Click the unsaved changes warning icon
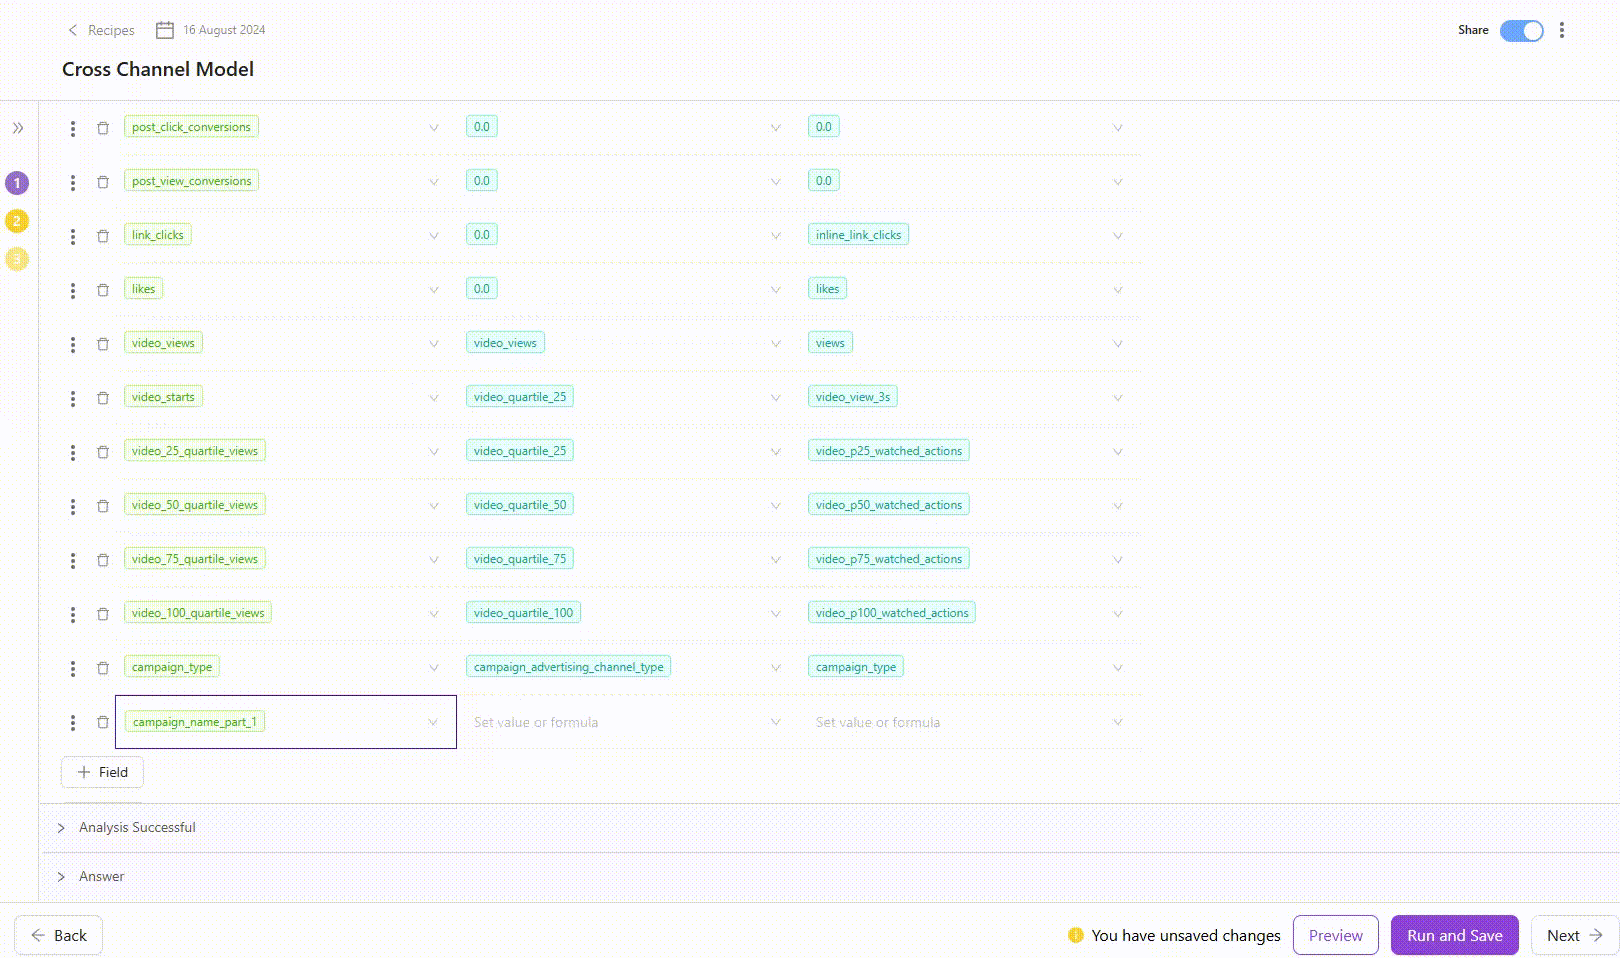This screenshot has height=958, width=1620. [x=1076, y=935]
